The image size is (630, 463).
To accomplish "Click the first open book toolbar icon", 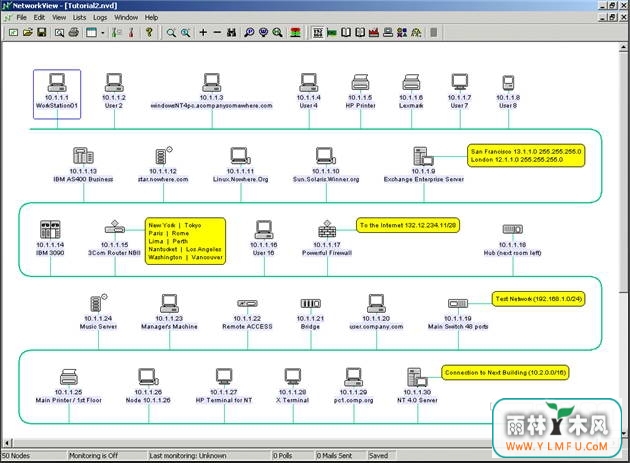I will 346,33.
